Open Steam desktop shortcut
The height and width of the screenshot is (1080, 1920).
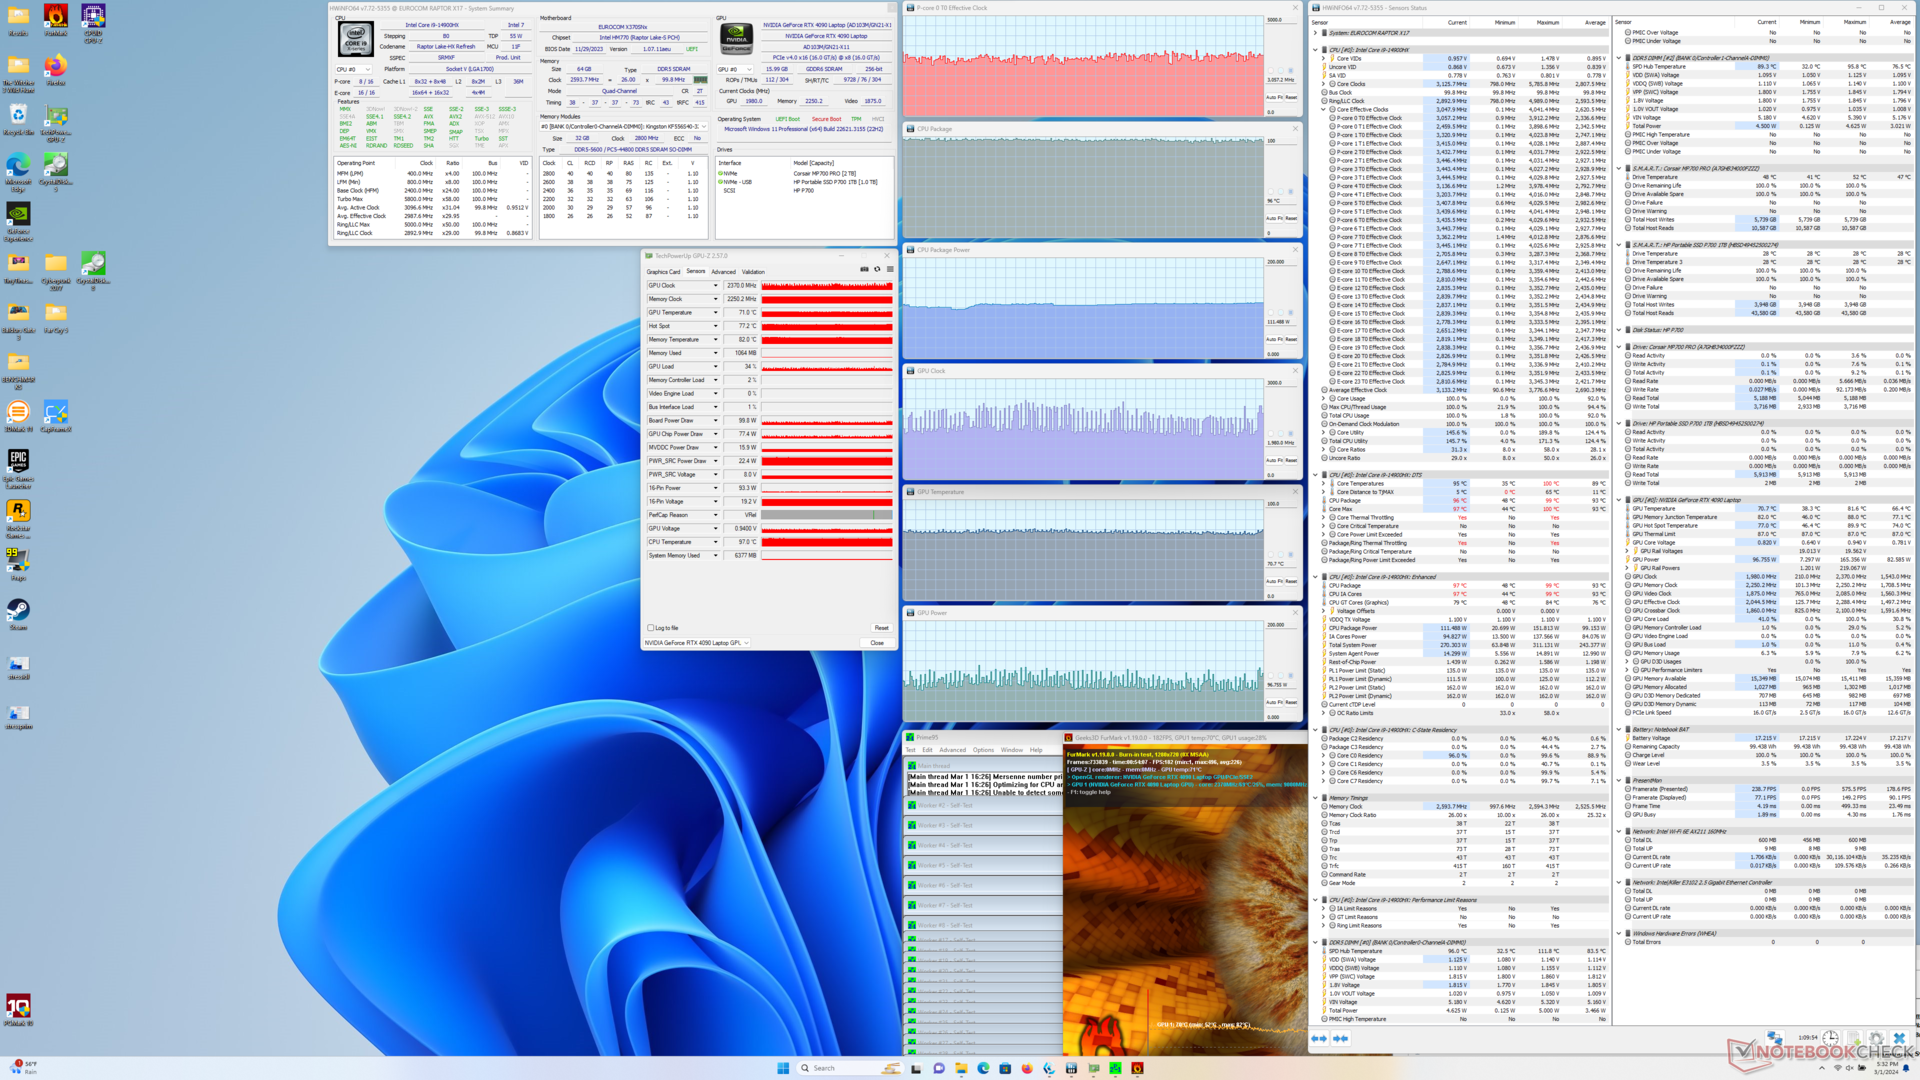point(18,613)
